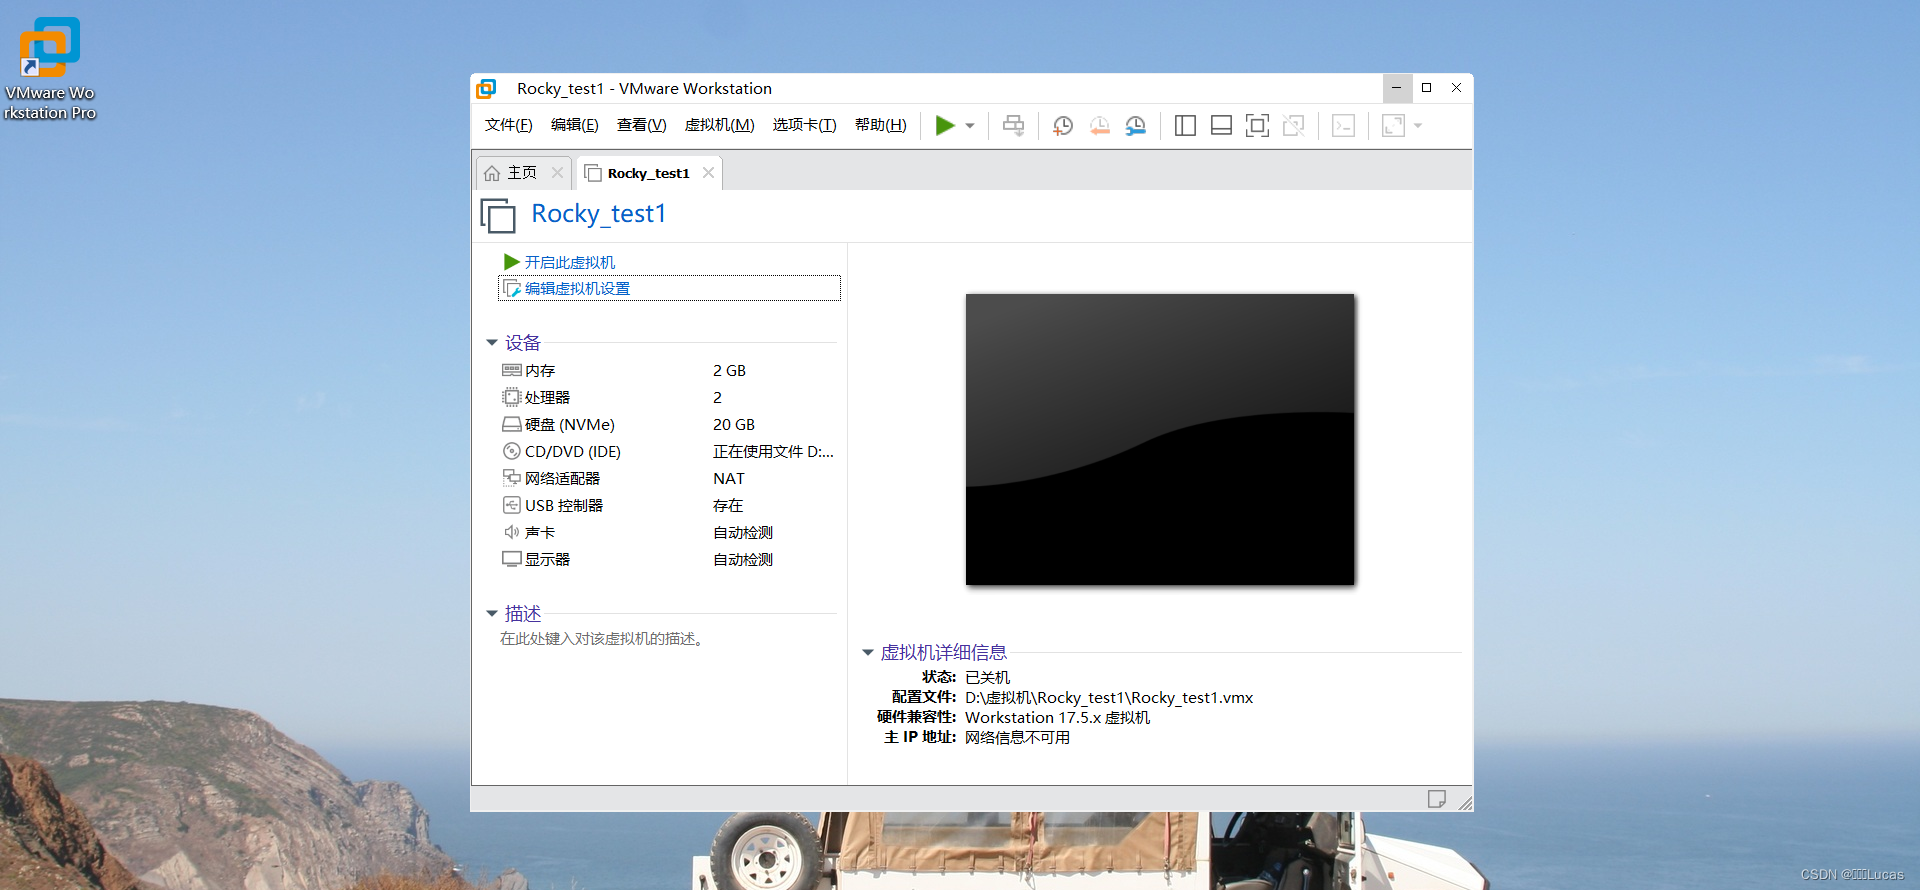Click the 内存 memory chip icon

[x=512, y=370]
